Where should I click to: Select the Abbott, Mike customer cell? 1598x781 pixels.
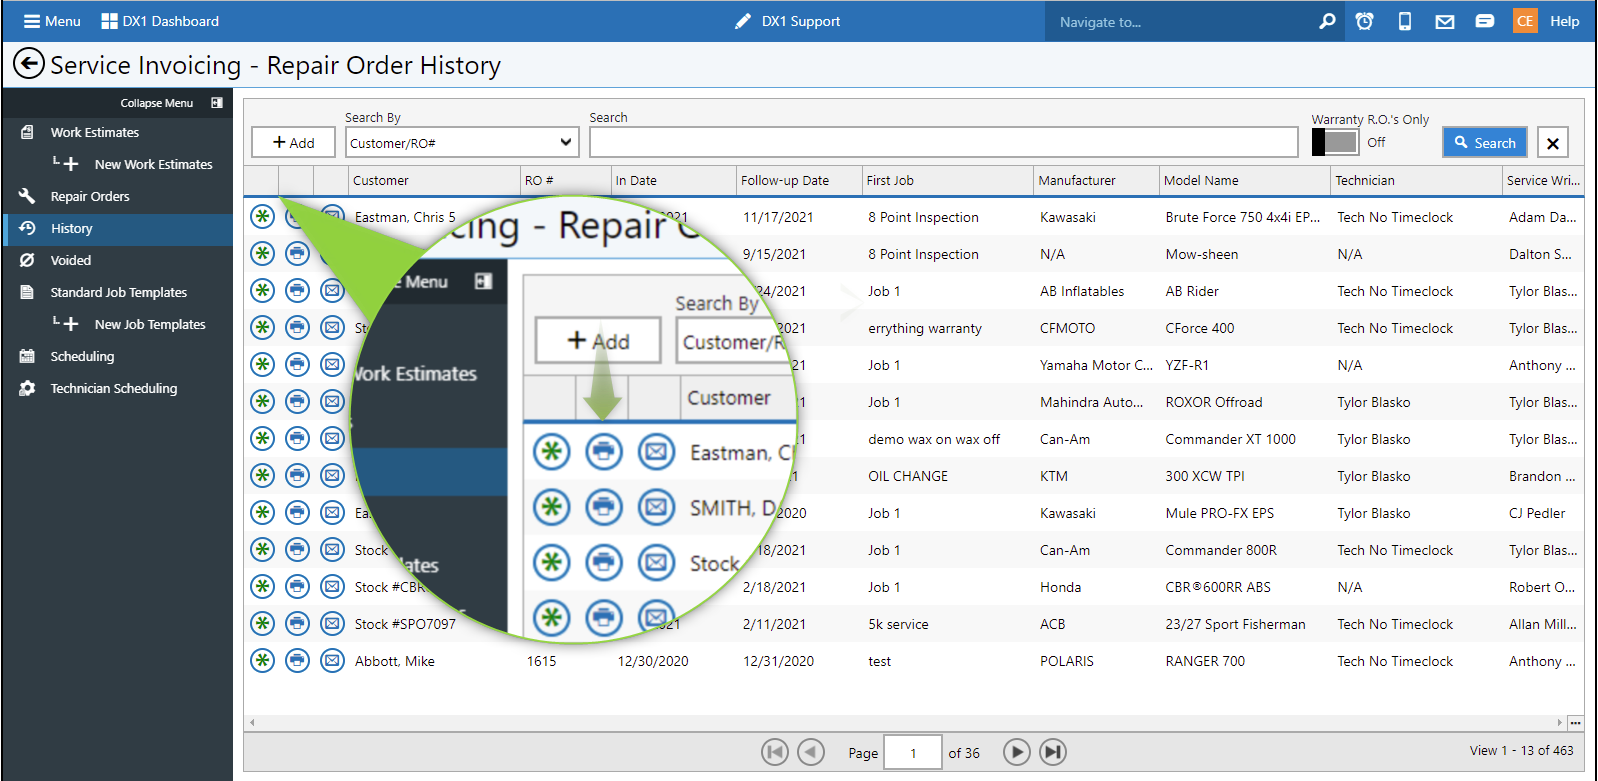coord(434,661)
